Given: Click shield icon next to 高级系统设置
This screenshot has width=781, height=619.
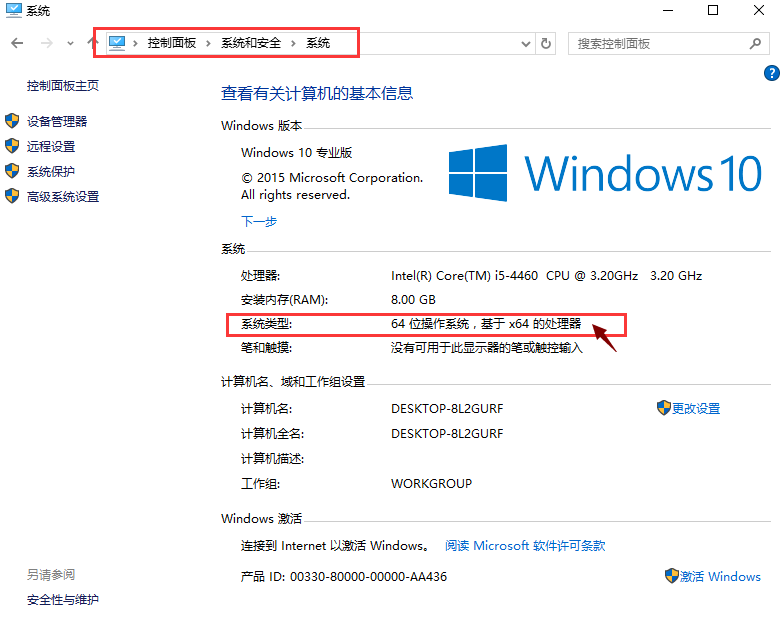Looking at the screenshot, I should click(x=12, y=196).
